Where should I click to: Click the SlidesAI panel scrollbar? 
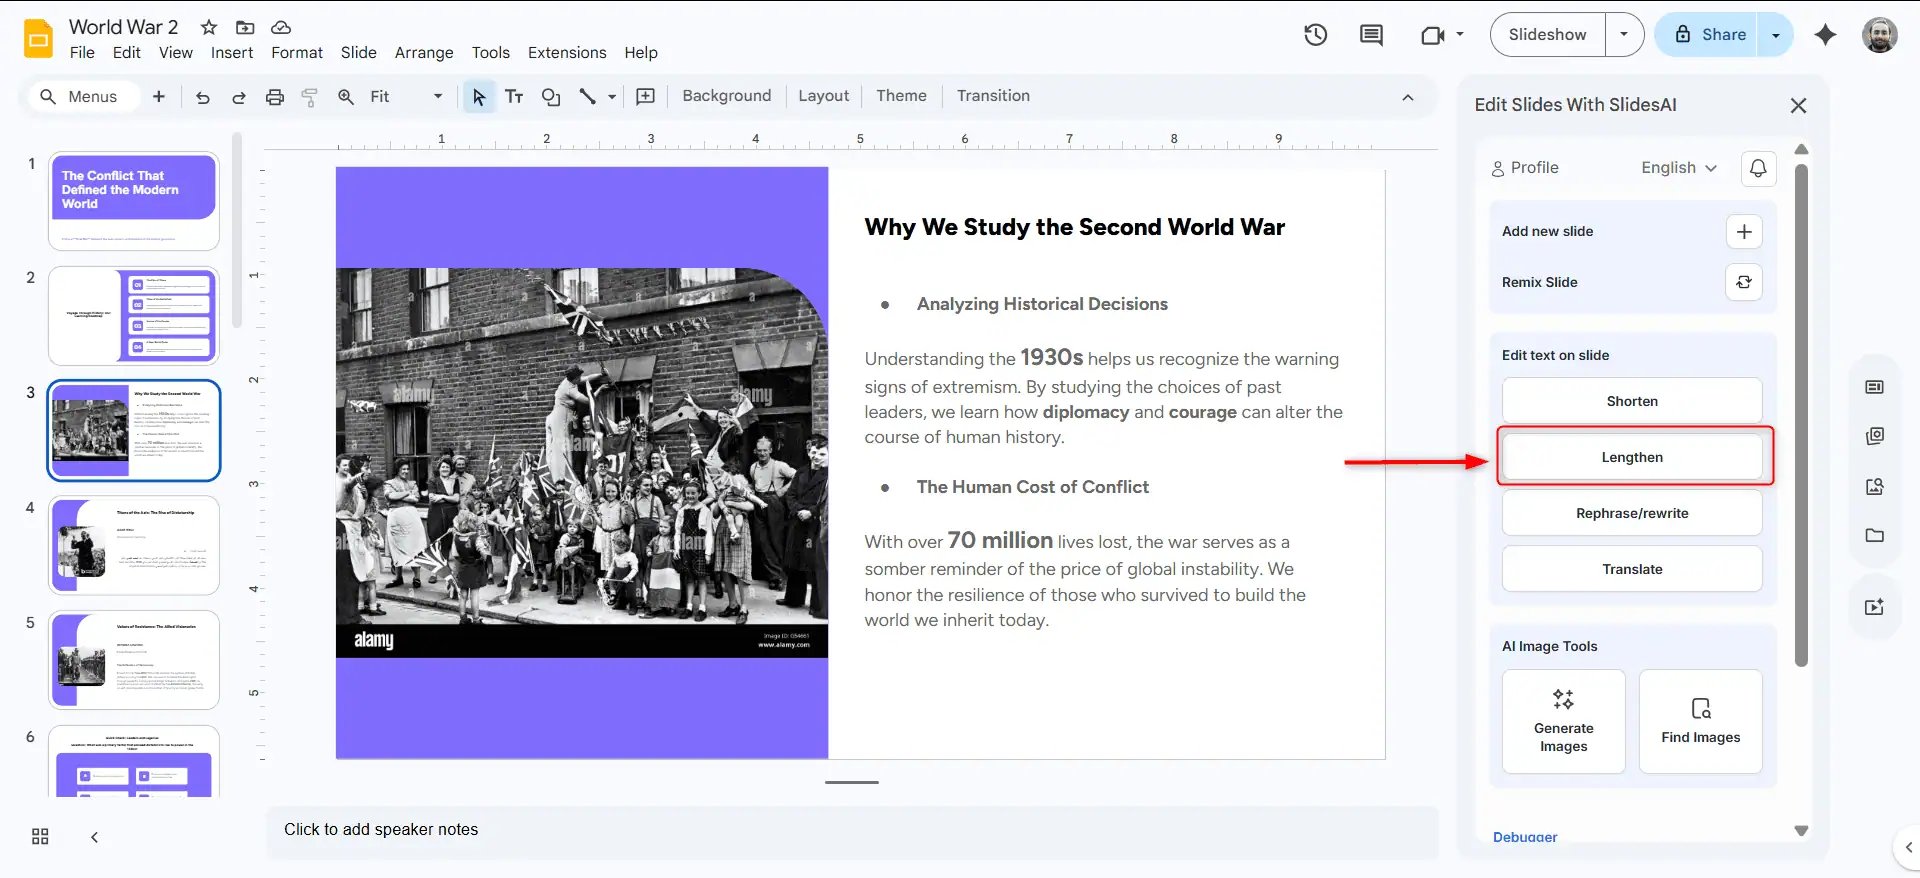pyautogui.click(x=1801, y=415)
